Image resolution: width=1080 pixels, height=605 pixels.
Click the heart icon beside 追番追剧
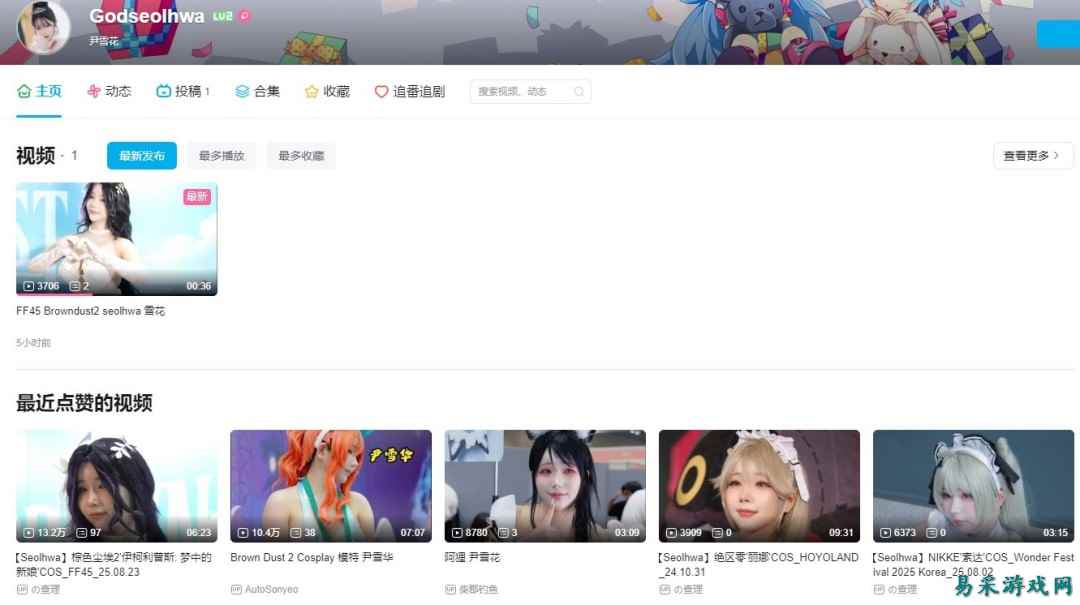point(381,91)
